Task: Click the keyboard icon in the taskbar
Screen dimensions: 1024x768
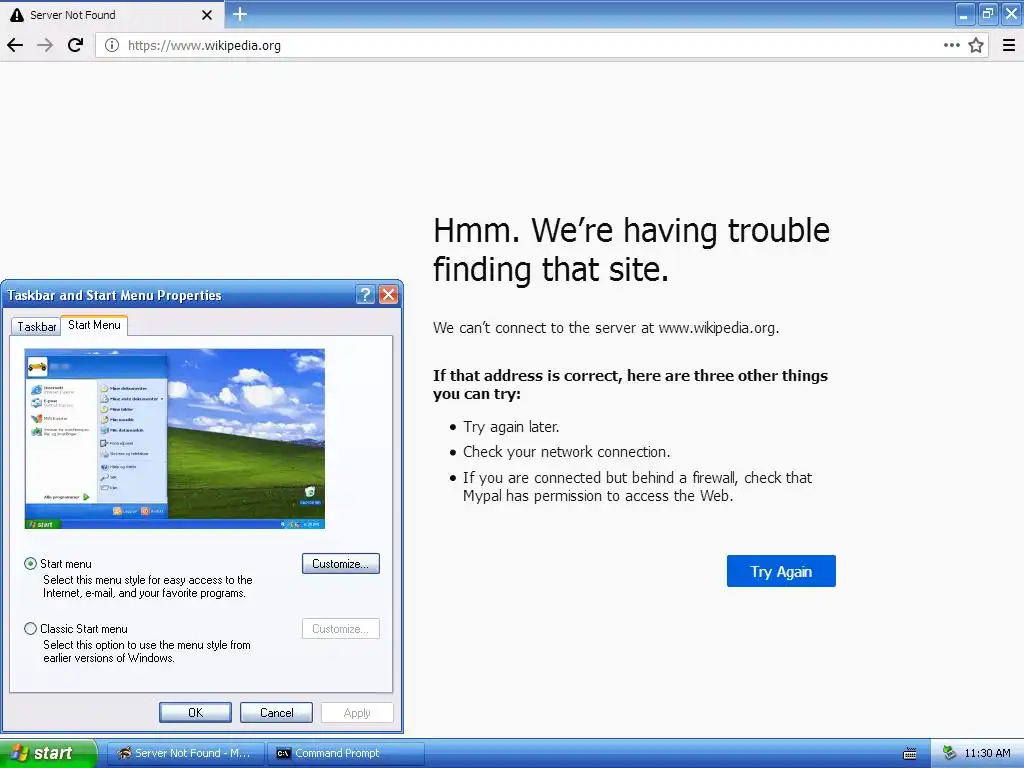Action: (x=910, y=754)
